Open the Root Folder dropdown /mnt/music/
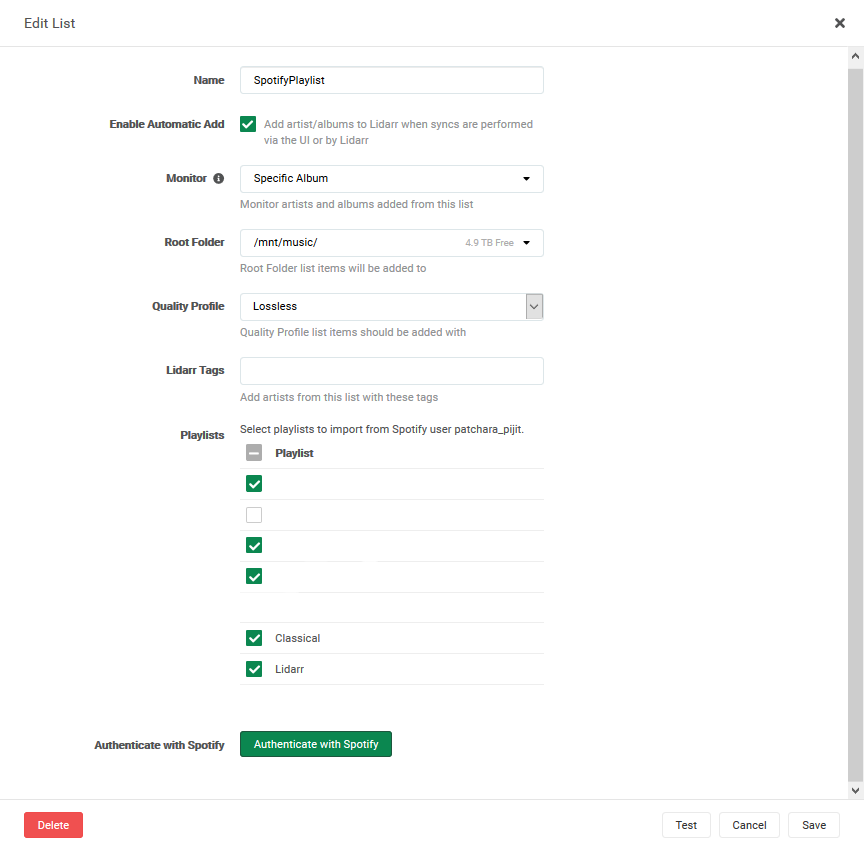The width and height of the screenshot is (864, 843). point(392,242)
